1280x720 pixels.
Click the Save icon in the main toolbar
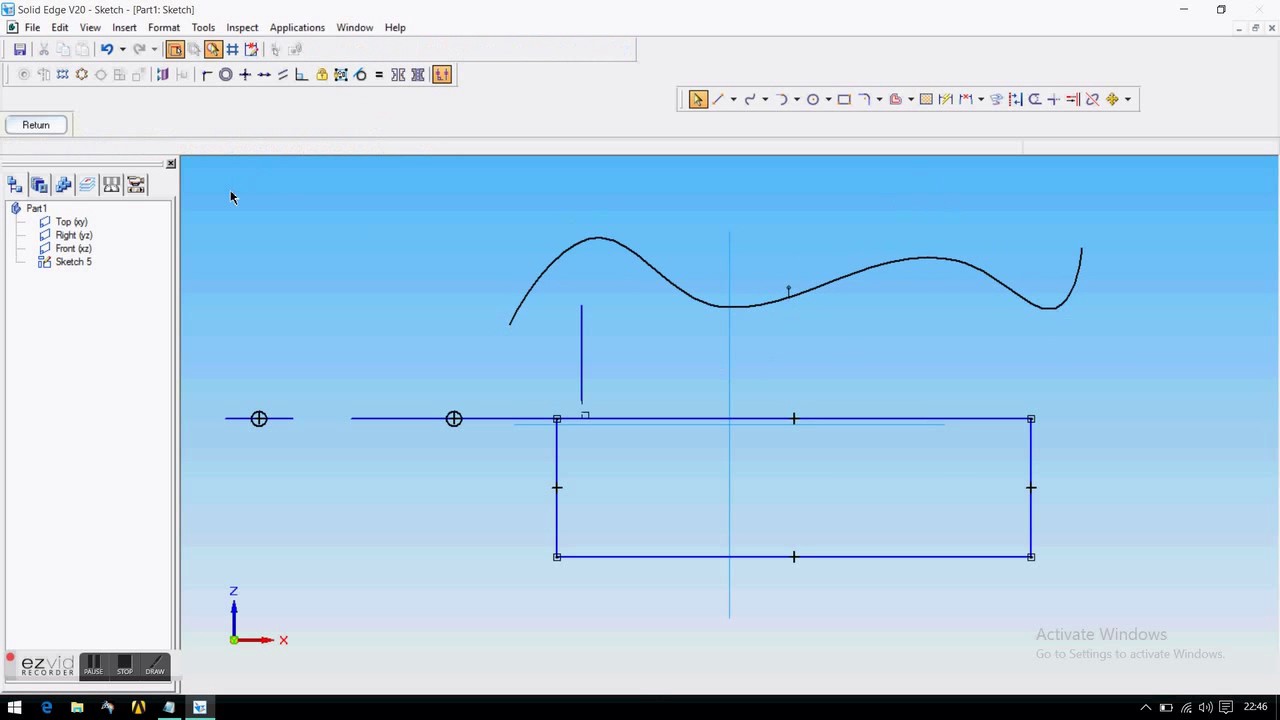pyautogui.click(x=19, y=49)
